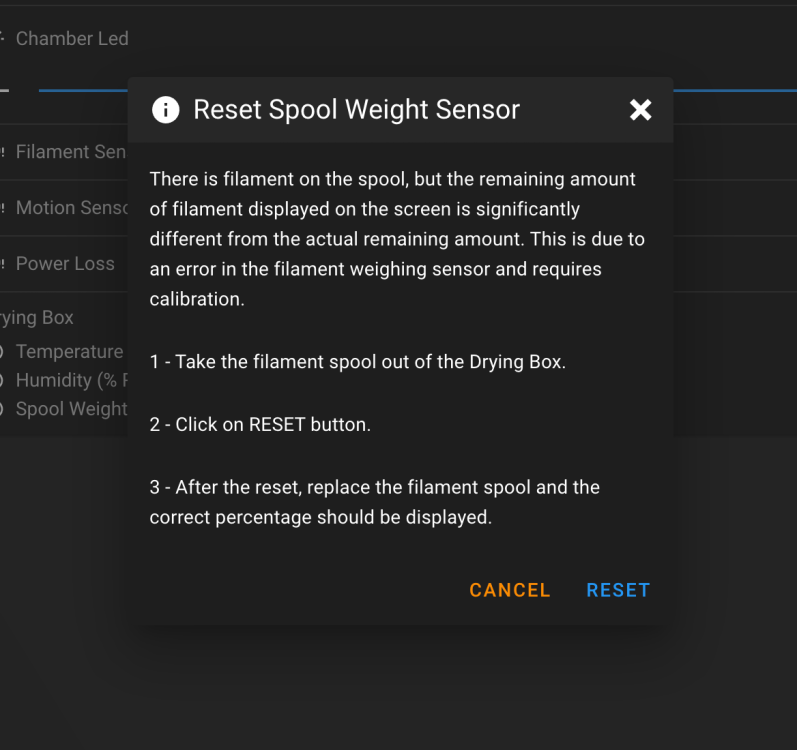Select the Chamber Led label
Image resolution: width=797 pixels, height=750 pixels.
(72, 39)
